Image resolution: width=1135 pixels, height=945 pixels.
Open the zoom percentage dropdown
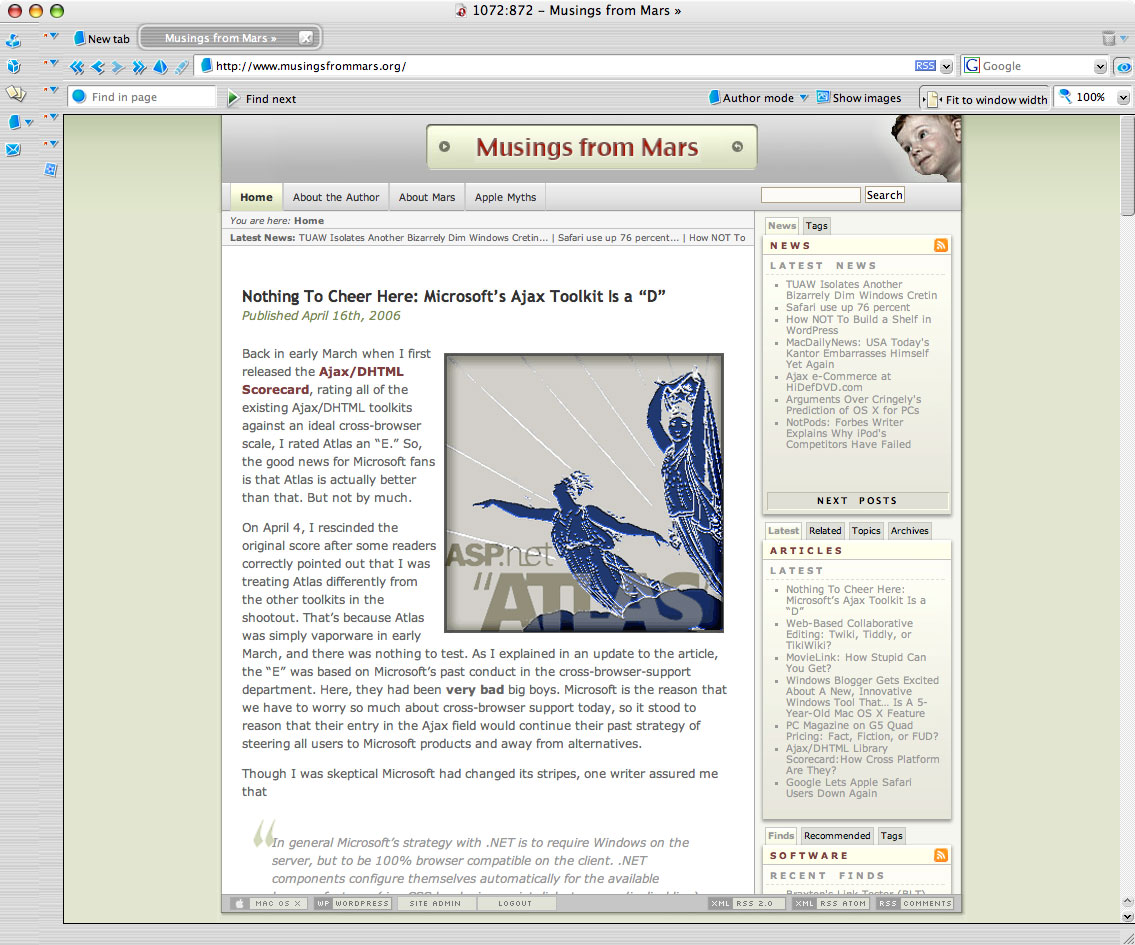pyautogui.click(x=1123, y=98)
